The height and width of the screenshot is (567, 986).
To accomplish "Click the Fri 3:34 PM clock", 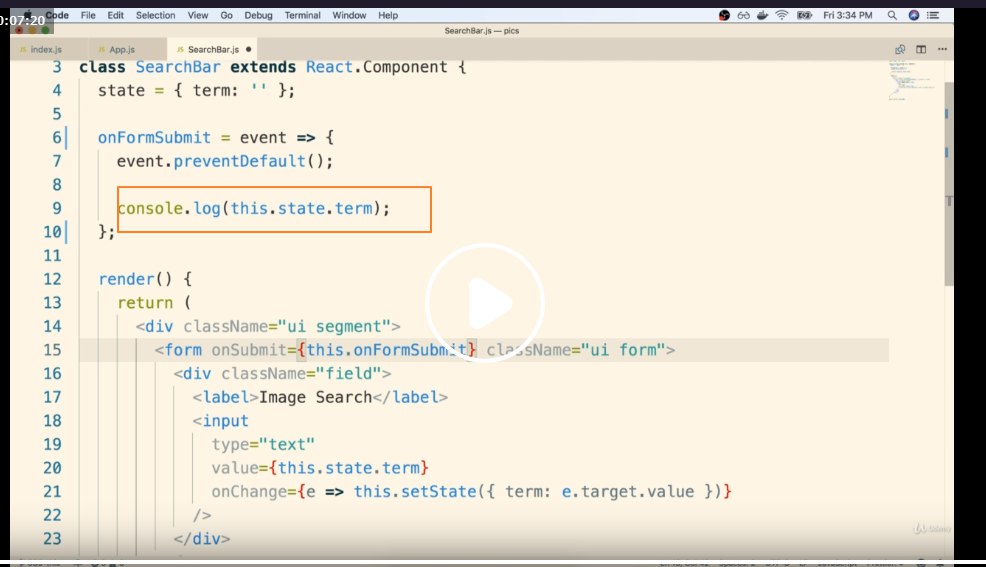I will 848,15.
